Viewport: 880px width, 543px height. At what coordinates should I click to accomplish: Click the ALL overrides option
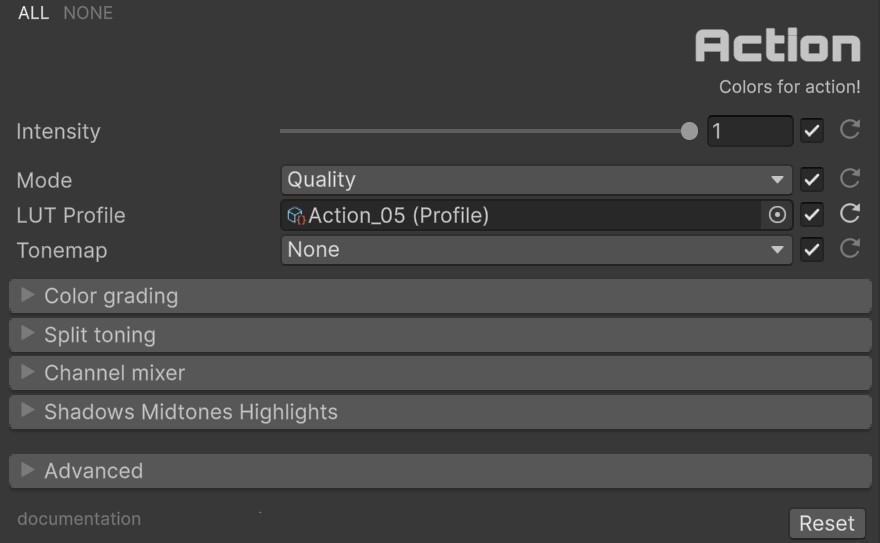point(33,13)
